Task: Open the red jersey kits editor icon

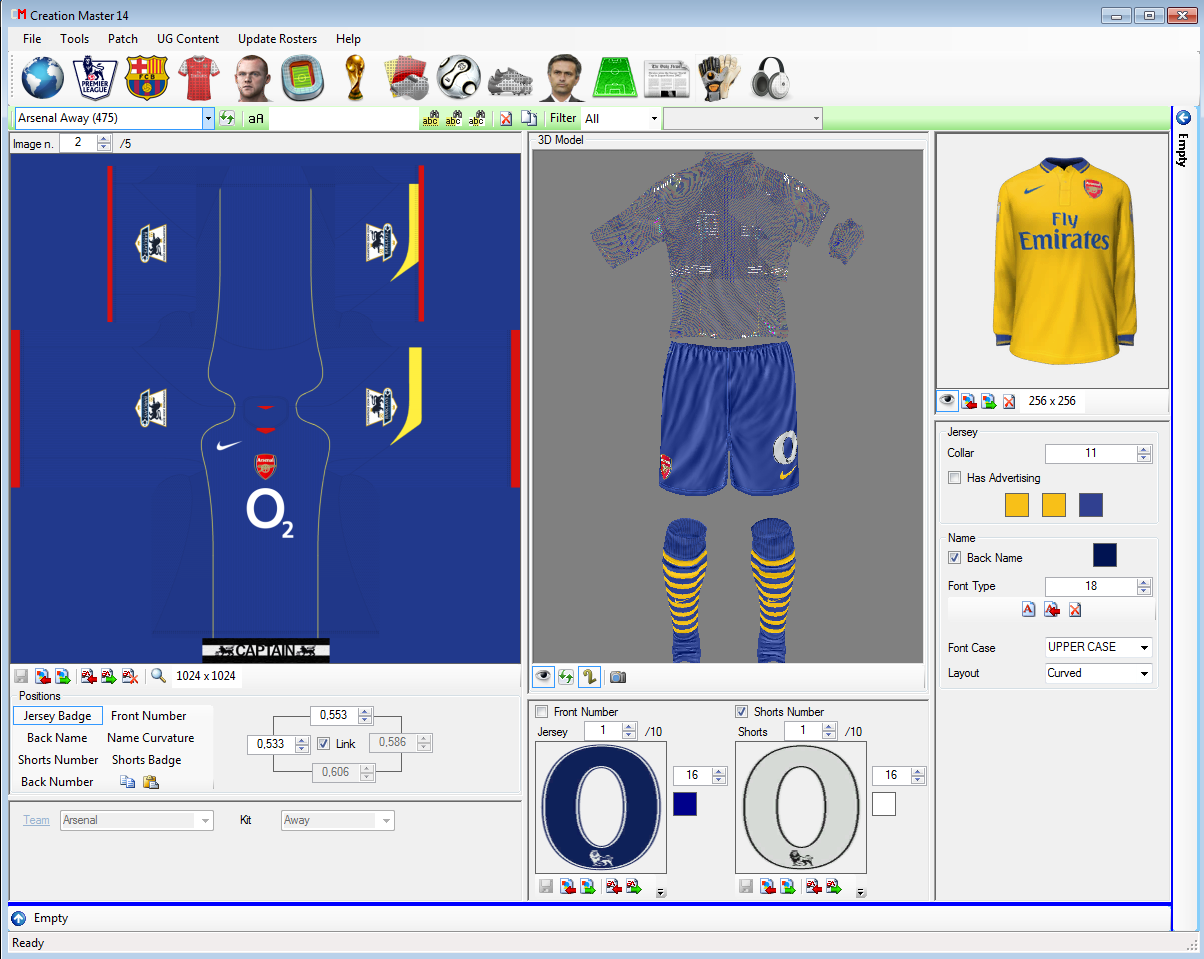Action: coord(198,77)
